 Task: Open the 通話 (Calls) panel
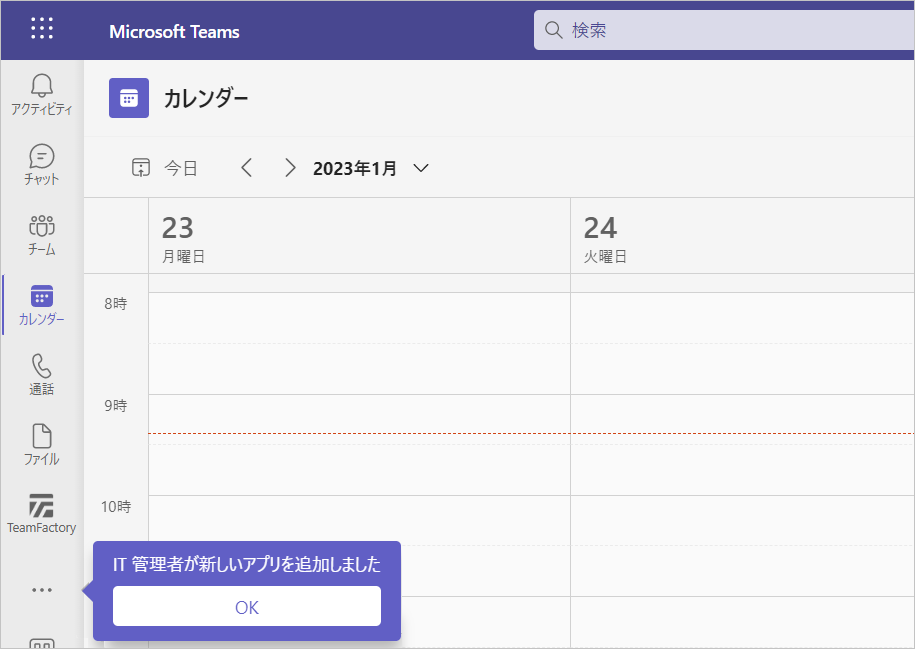coord(41,375)
